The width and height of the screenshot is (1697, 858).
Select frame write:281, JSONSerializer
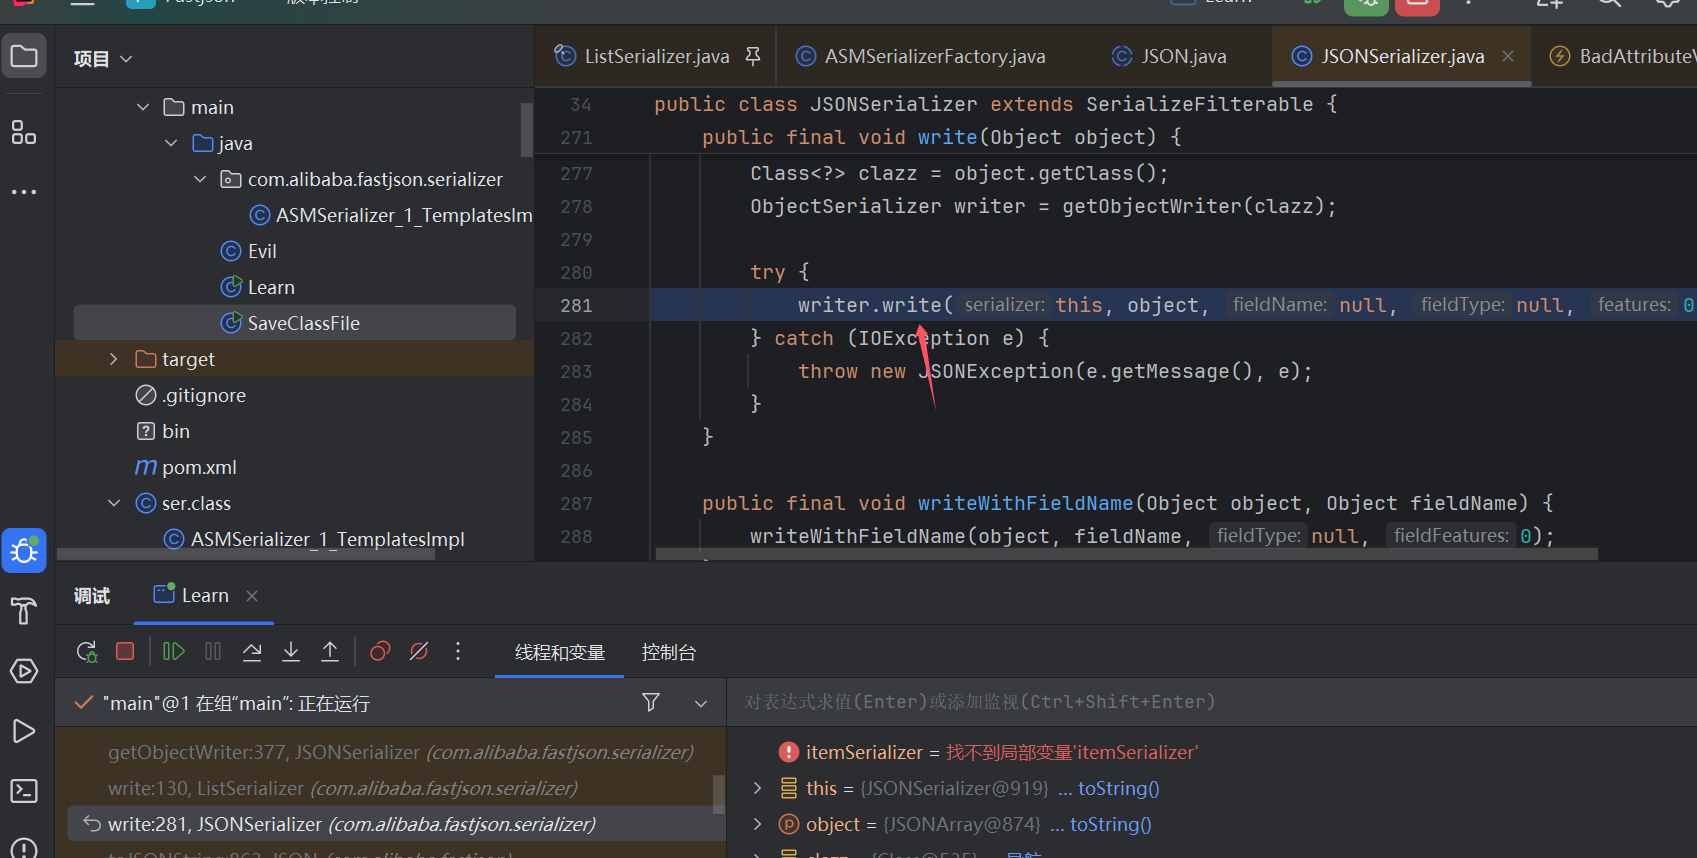(x=396, y=824)
